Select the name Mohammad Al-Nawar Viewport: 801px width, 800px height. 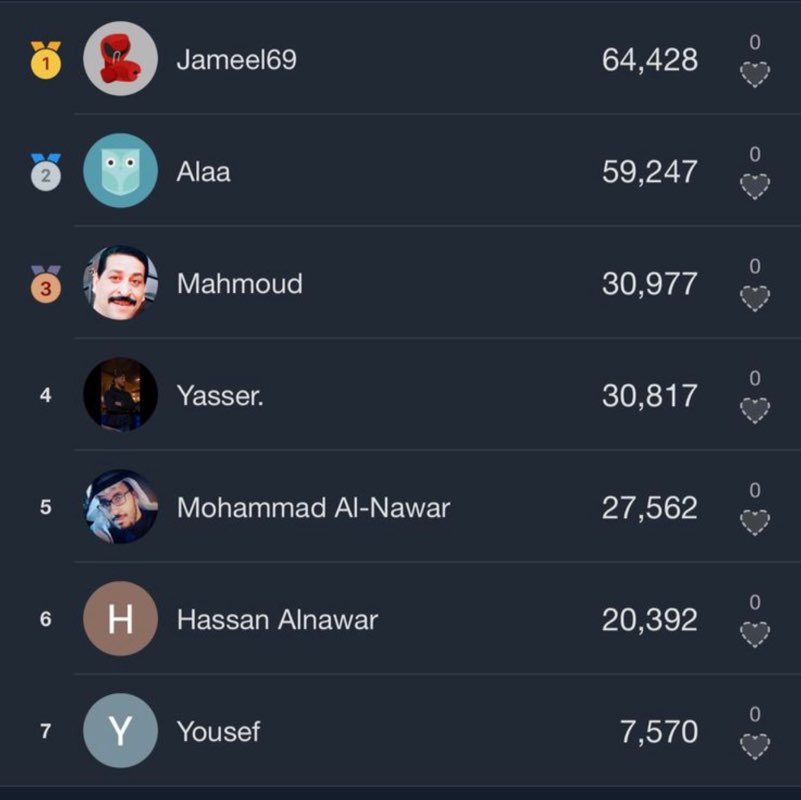pos(313,507)
